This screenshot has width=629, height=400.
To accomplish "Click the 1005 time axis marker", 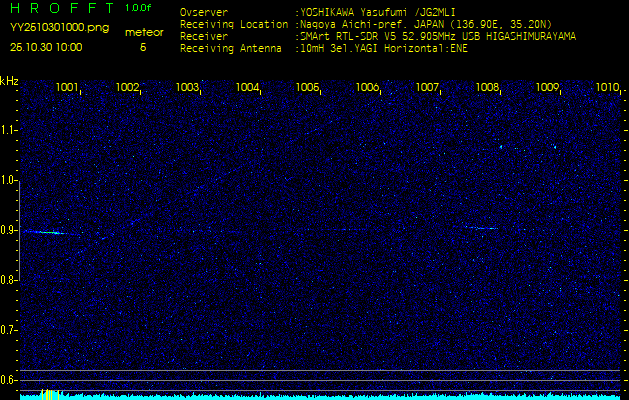I will (307, 87).
